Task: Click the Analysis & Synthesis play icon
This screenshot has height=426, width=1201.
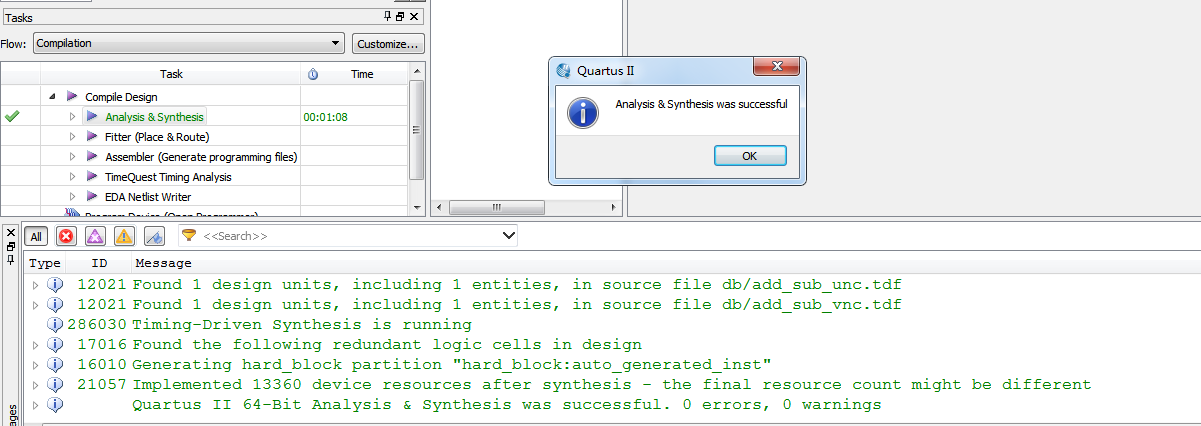Action: pos(92,117)
